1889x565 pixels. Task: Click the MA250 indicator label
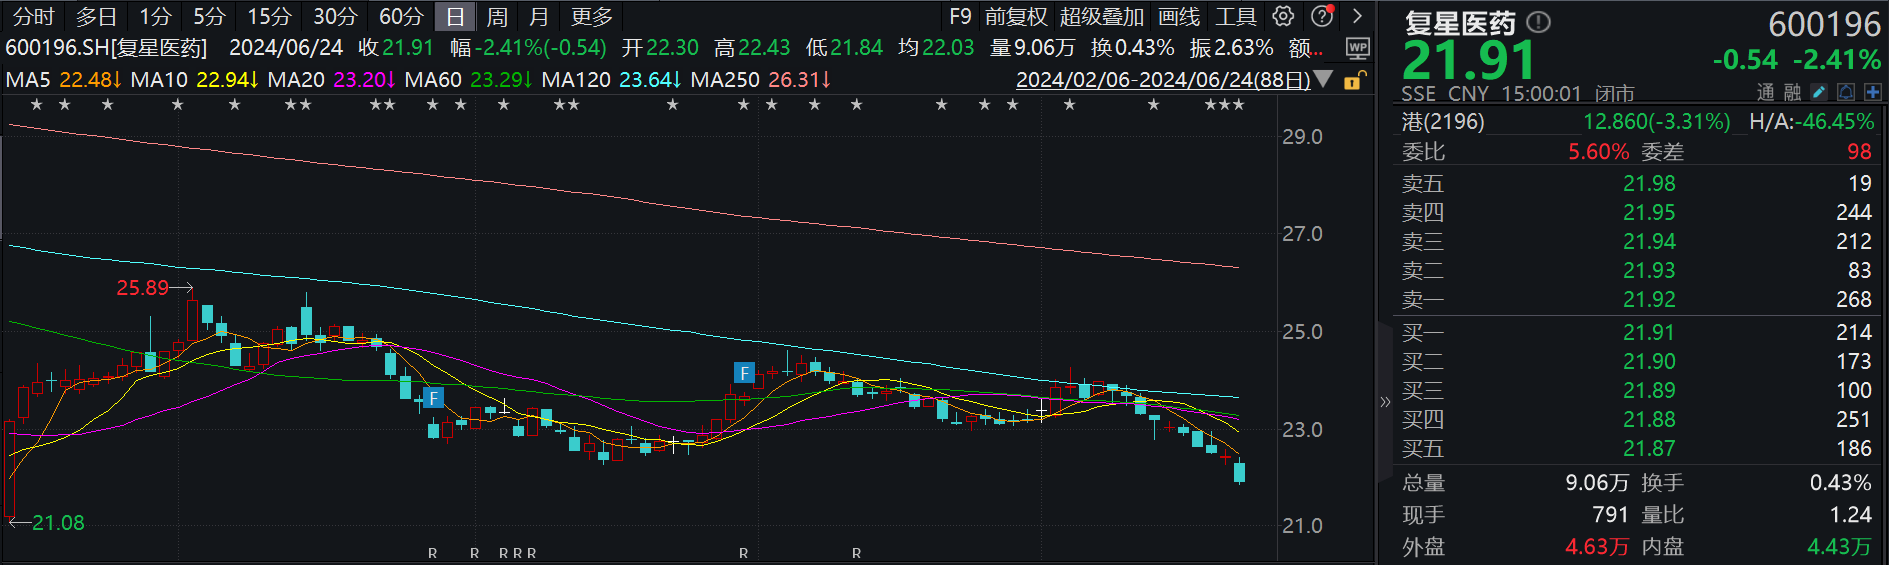point(725,79)
